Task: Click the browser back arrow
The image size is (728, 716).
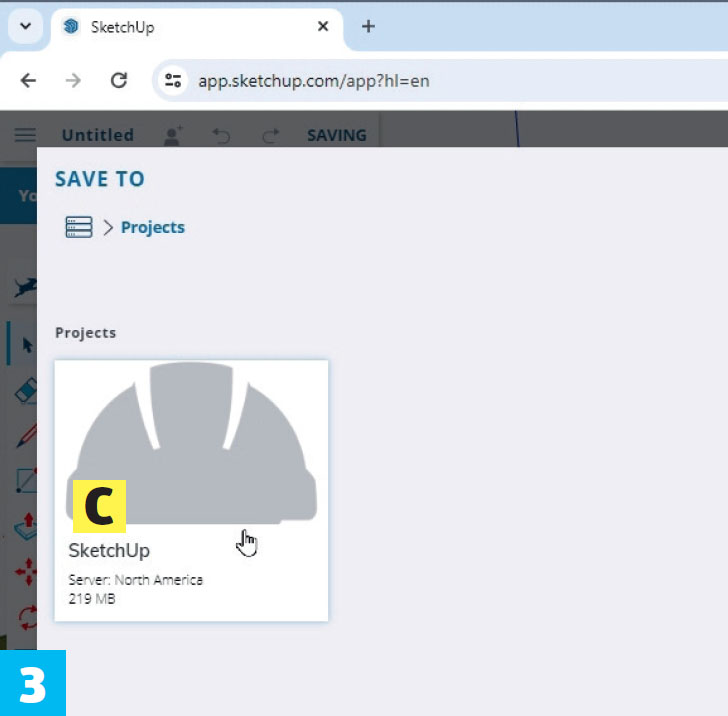Action: (28, 81)
